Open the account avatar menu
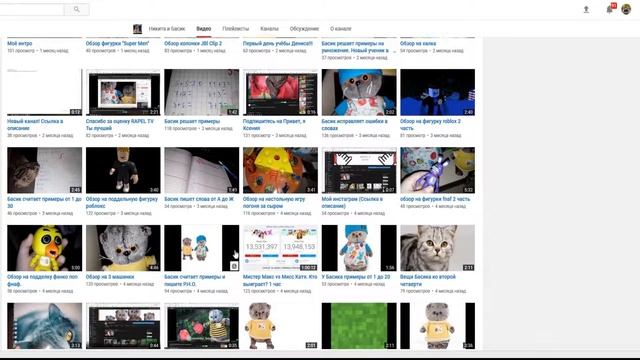This screenshot has height=360, width=640. coord(626,9)
